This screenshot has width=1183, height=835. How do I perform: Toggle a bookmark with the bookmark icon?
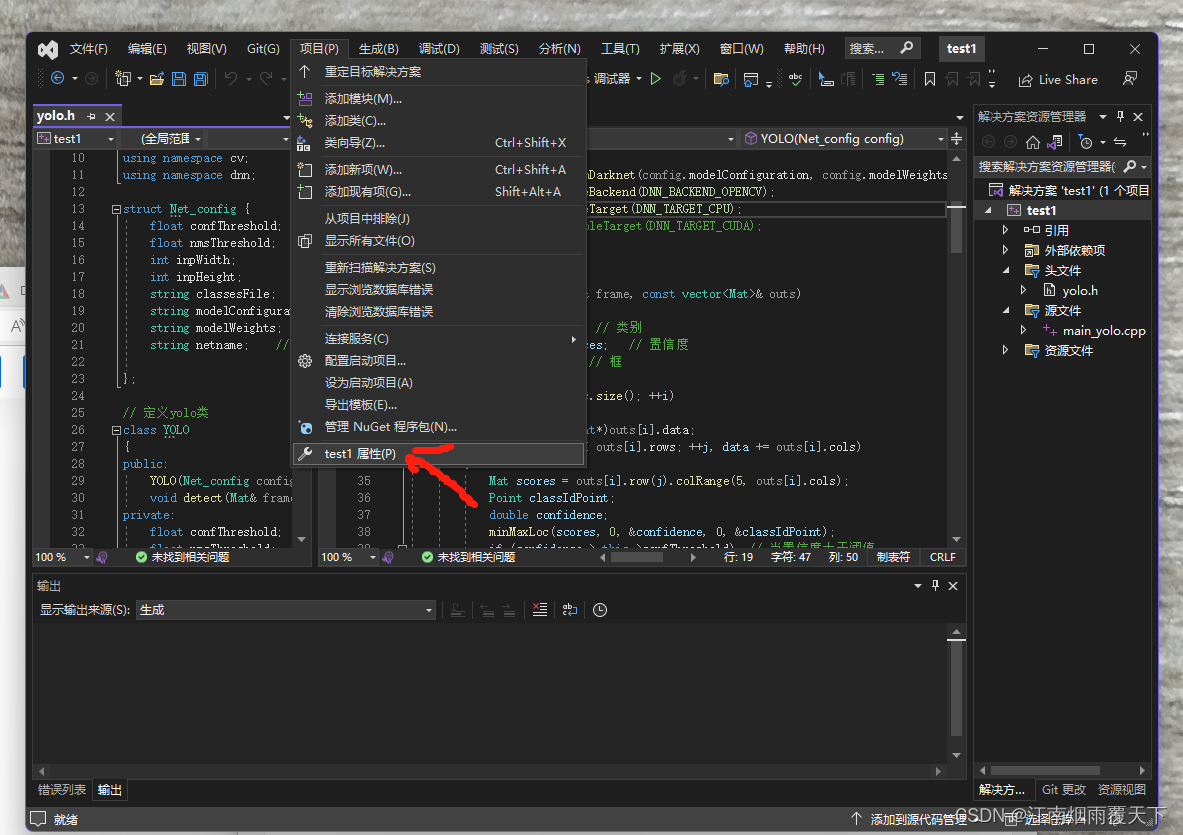[930, 78]
